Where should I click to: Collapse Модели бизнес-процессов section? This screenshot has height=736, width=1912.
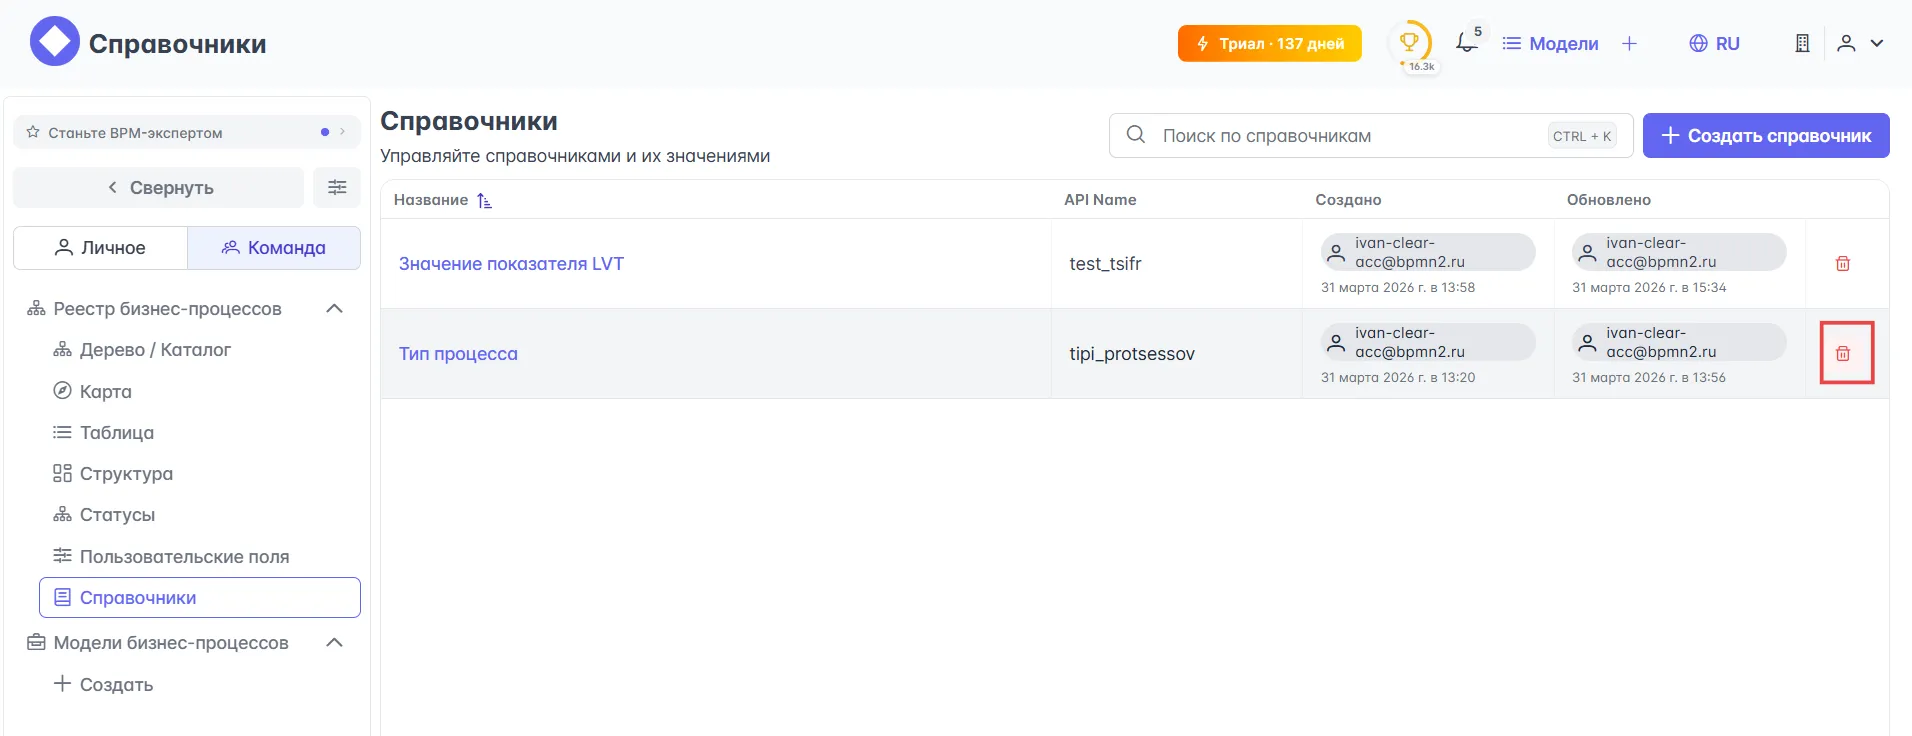(335, 643)
